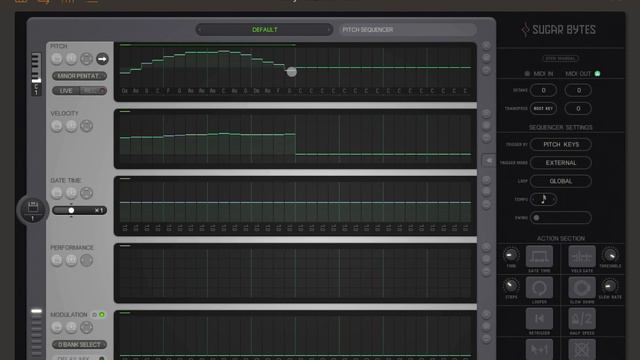Click third round button under Velocity label
This screenshot has width=640, height=360.
tap(86, 126)
